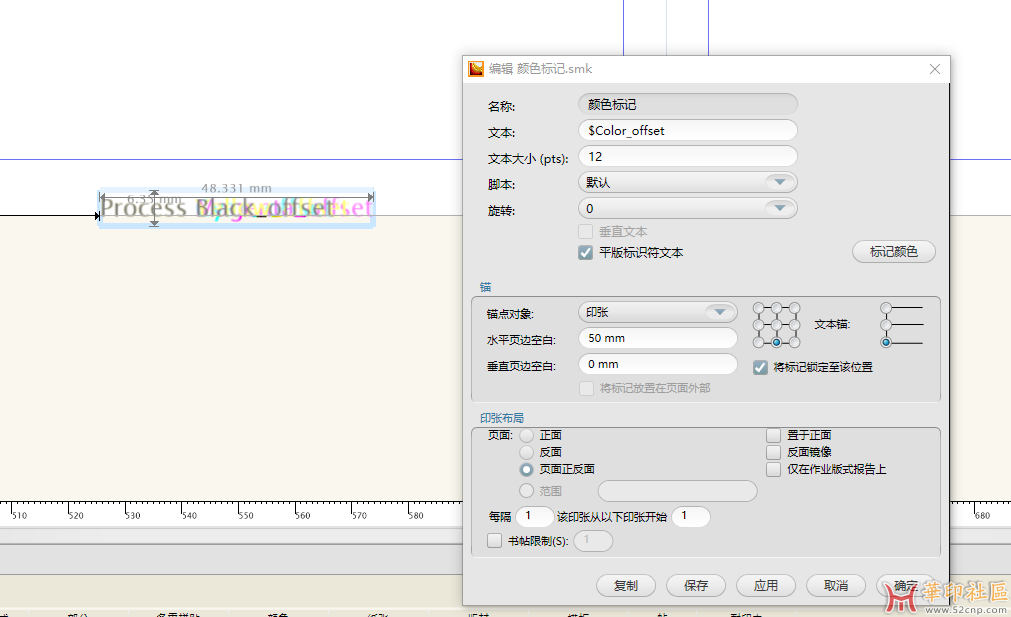Select the top-right anchor point in anchor grid
1011x617 pixels.
794,308
